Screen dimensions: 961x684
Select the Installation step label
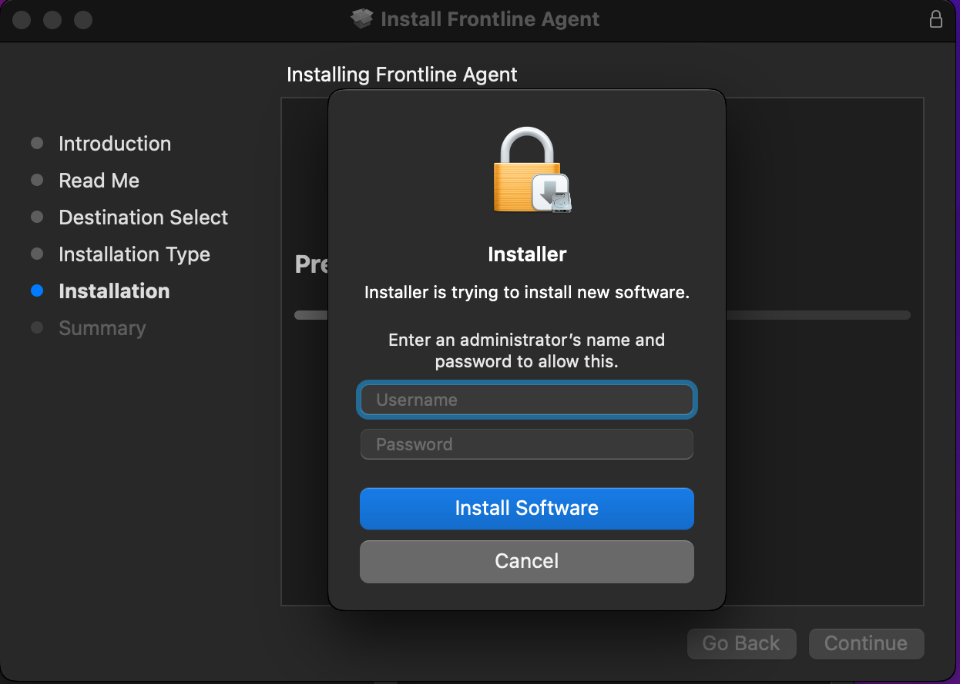114,291
